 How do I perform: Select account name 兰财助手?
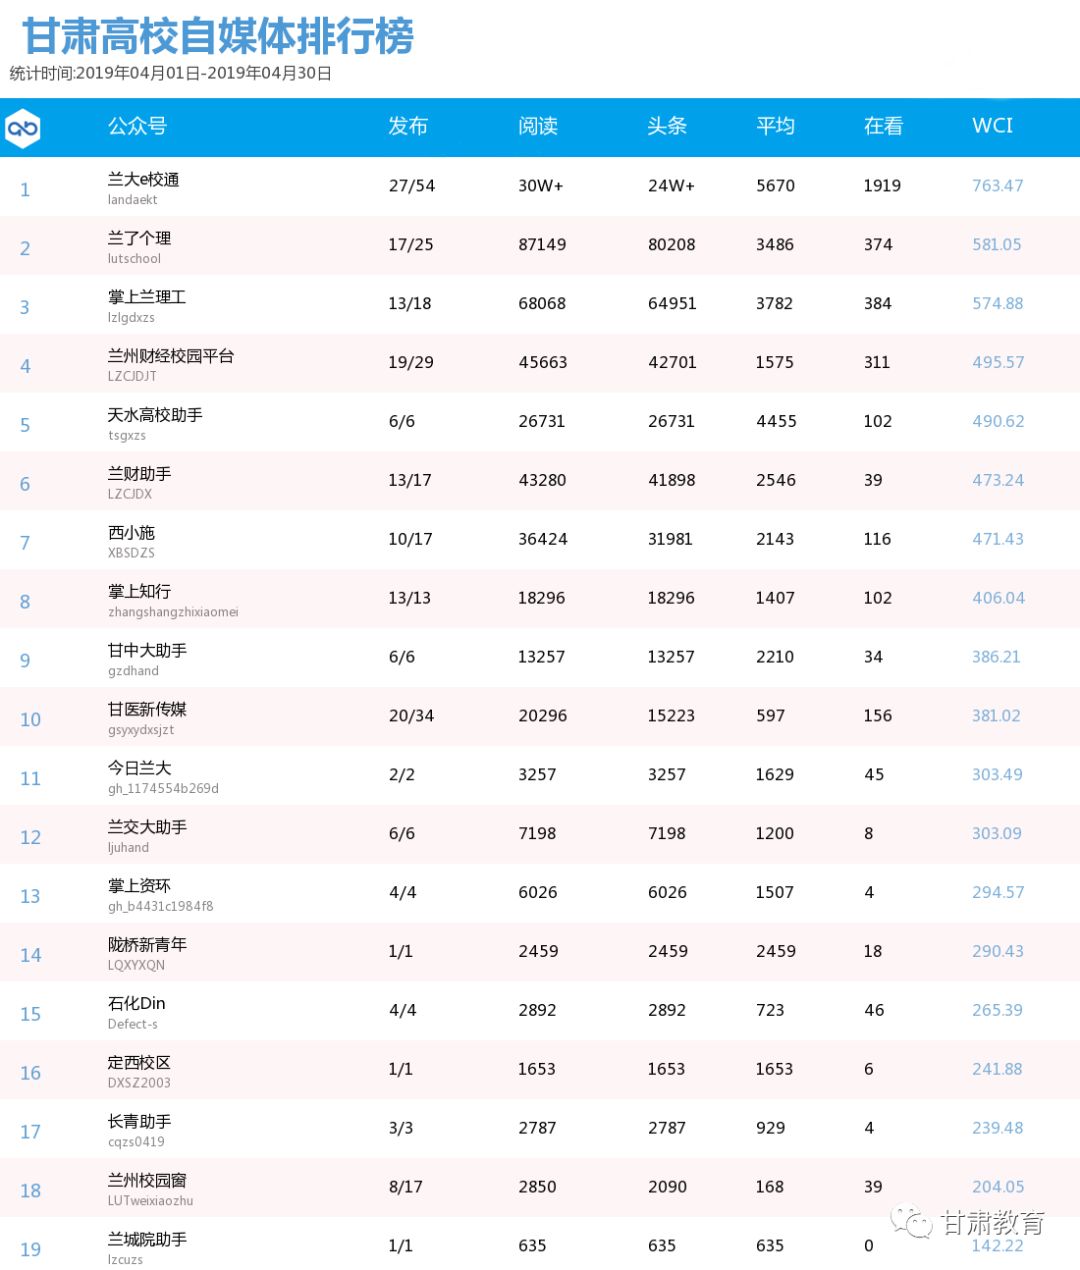click(x=139, y=475)
